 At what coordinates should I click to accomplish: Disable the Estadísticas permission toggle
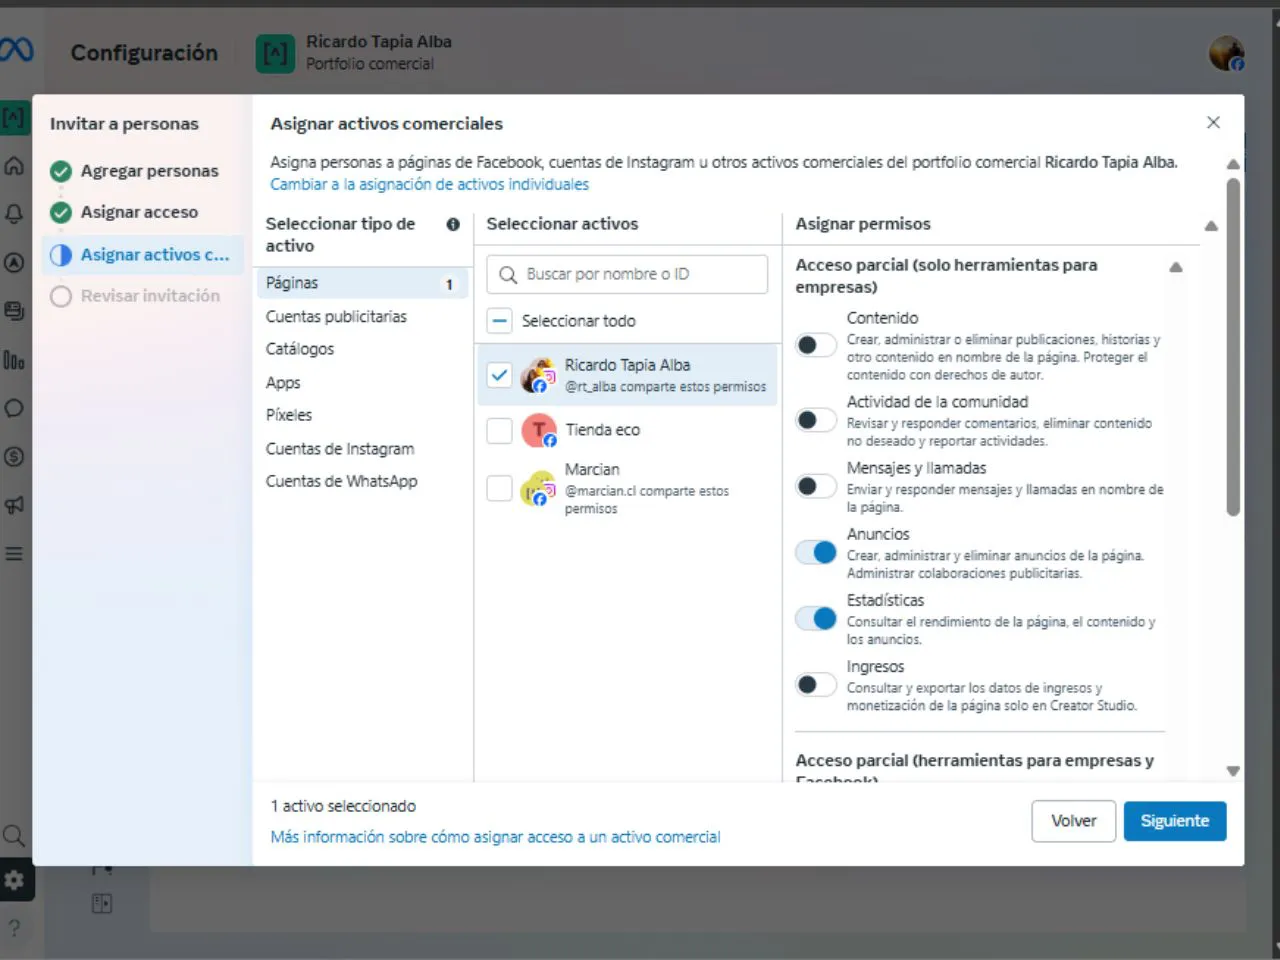click(x=815, y=618)
